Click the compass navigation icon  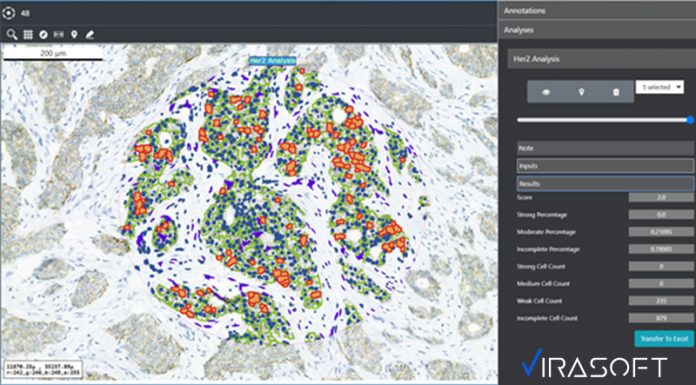pos(43,35)
